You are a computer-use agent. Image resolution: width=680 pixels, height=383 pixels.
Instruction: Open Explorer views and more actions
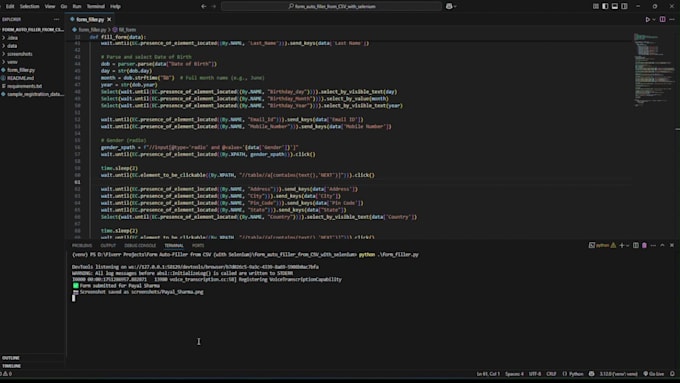click(56, 20)
